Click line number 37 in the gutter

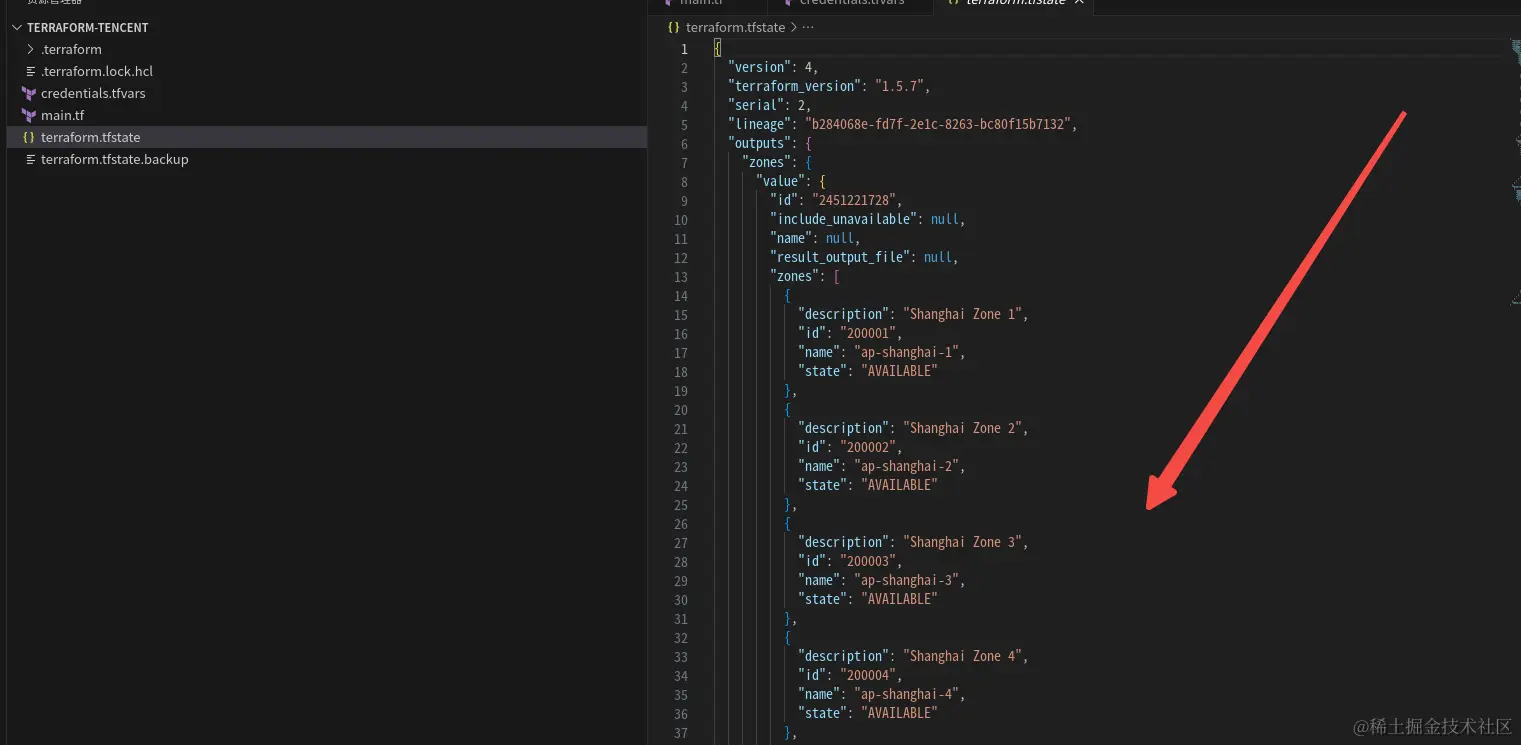[x=681, y=733]
